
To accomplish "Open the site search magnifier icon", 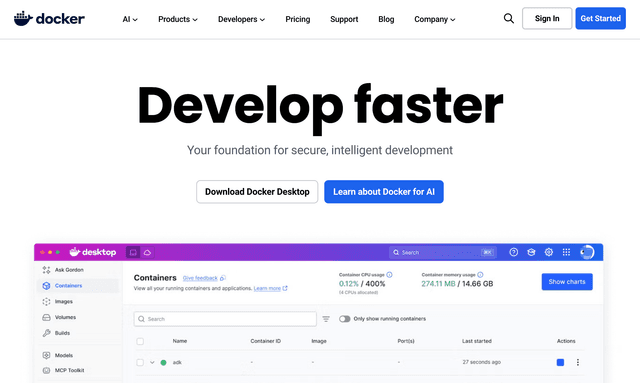I will [509, 18].
